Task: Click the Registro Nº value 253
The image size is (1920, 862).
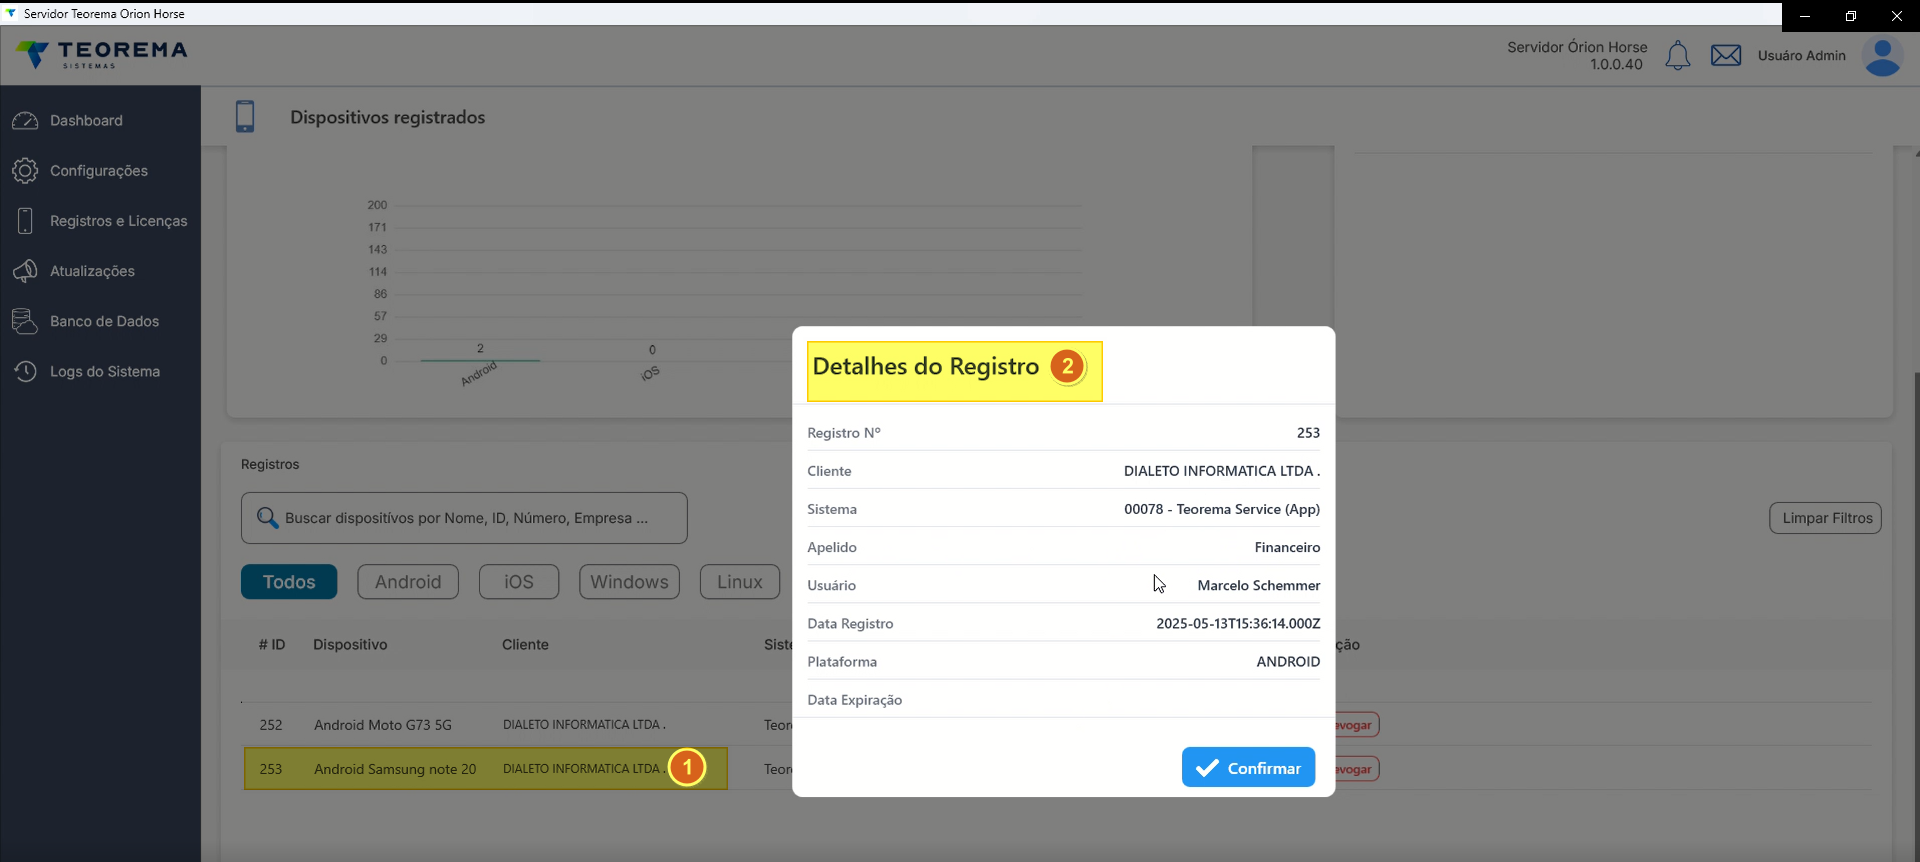Action: point(1308,433)
